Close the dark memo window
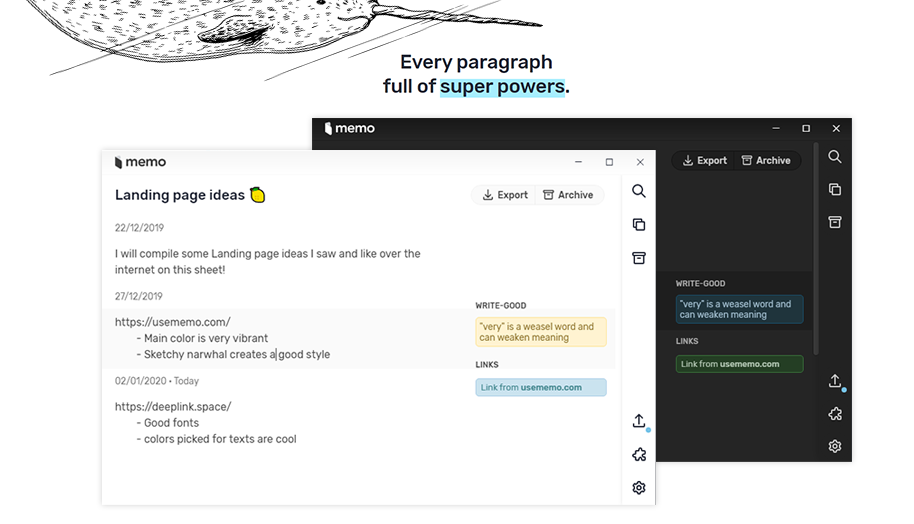The height and width of the screenshot is (524, 914). coord(836,128)
